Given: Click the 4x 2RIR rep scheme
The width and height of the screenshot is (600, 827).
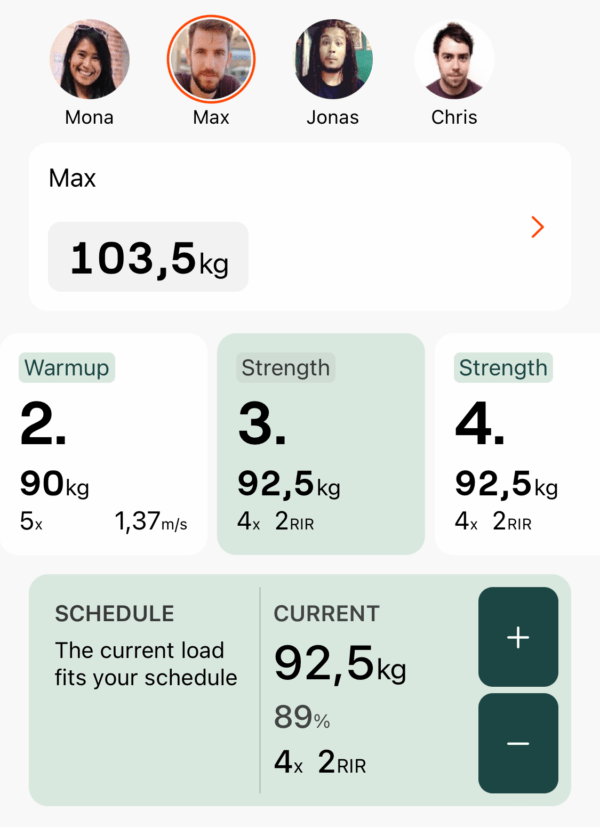Looking at the screenshot, I should point(318,762).
